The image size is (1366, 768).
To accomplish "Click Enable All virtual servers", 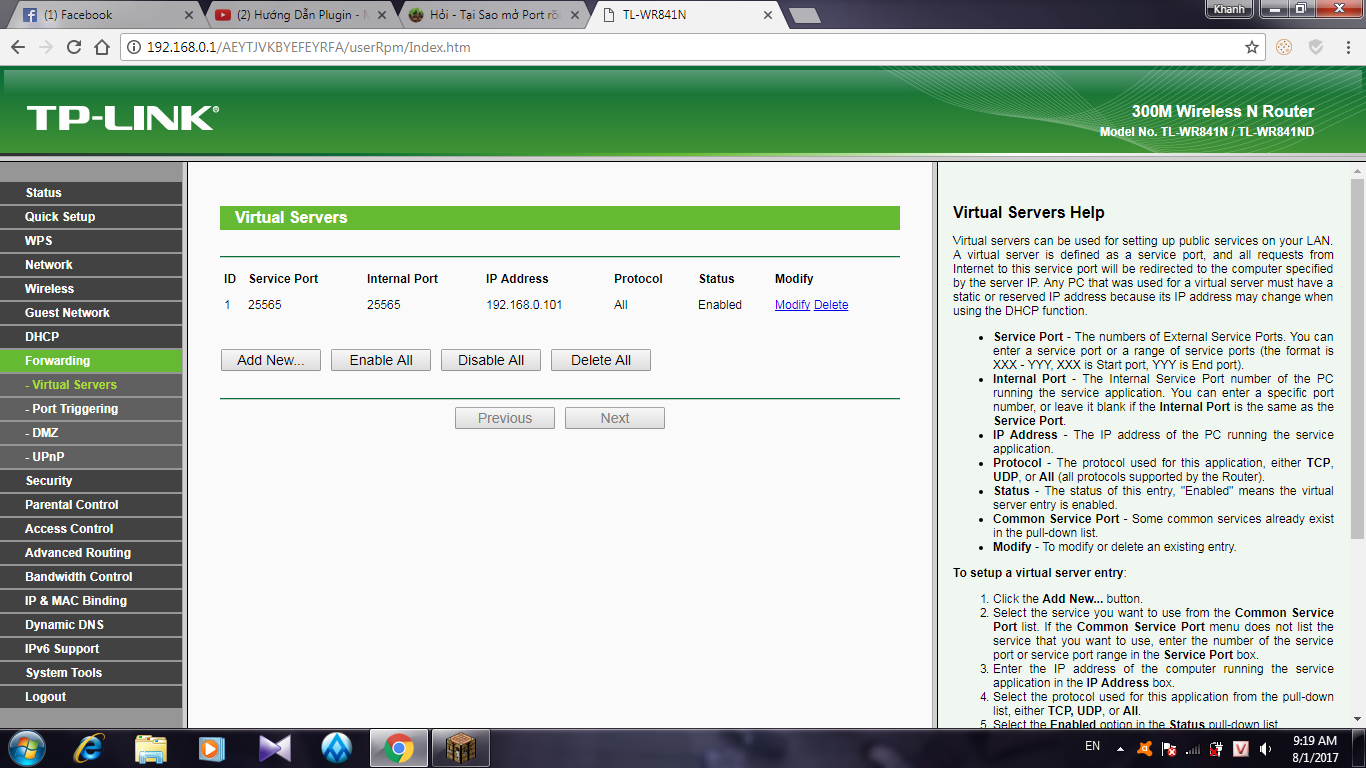I will tap(381, 360).
